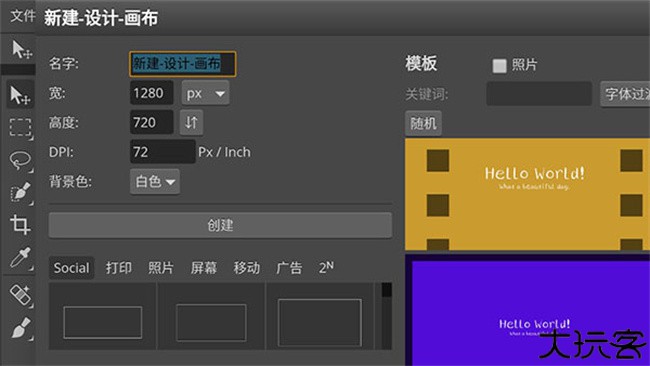Viewport: 650px width, 366px height.
Task: Choose the Lasso Select tool
Action: [20, 161]
